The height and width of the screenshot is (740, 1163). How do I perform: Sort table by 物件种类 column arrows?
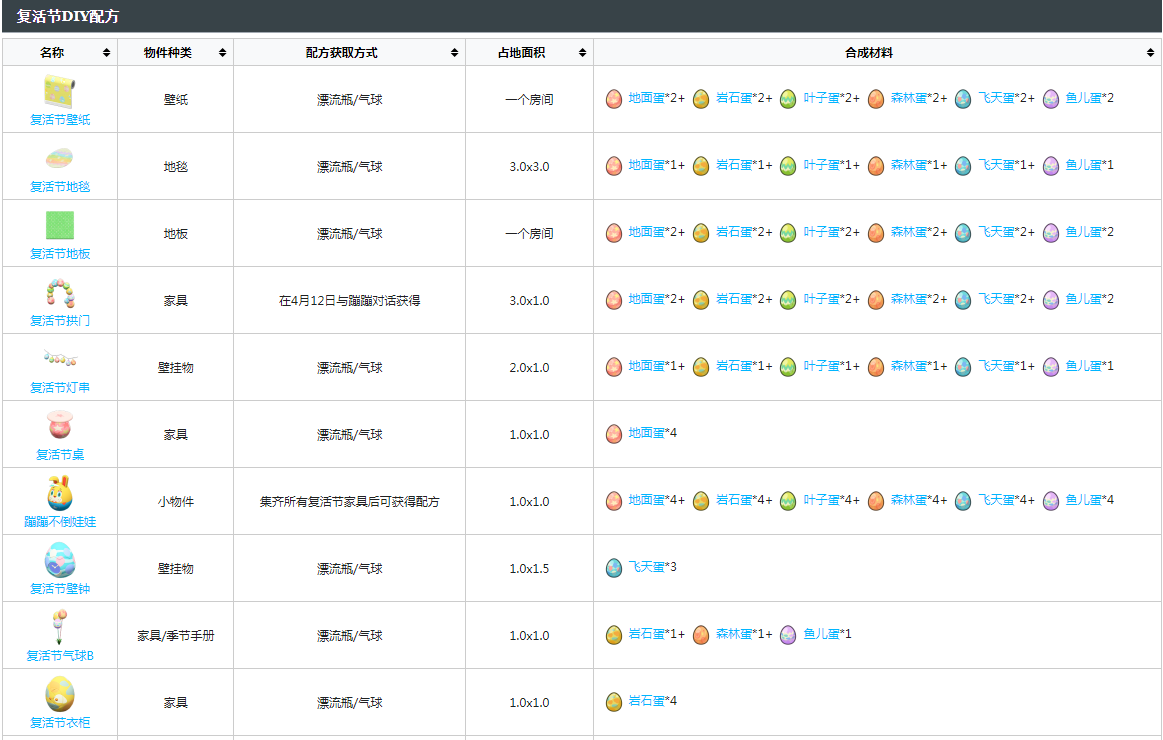pos(223,53)
